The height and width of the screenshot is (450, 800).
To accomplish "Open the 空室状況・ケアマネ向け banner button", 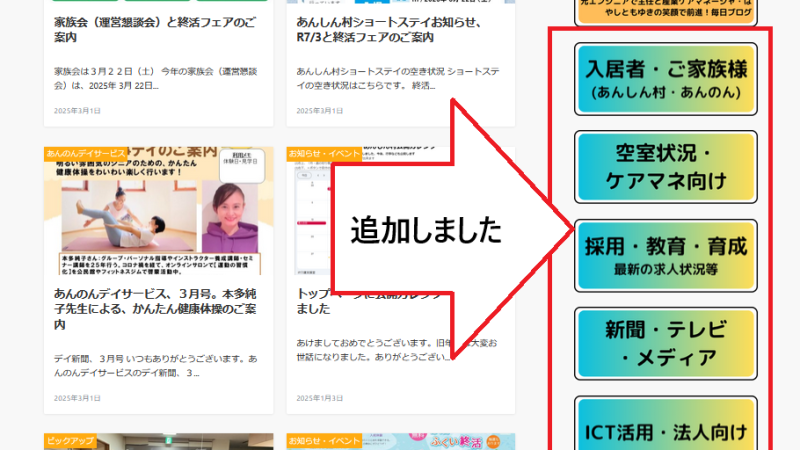I will (666, 167).
